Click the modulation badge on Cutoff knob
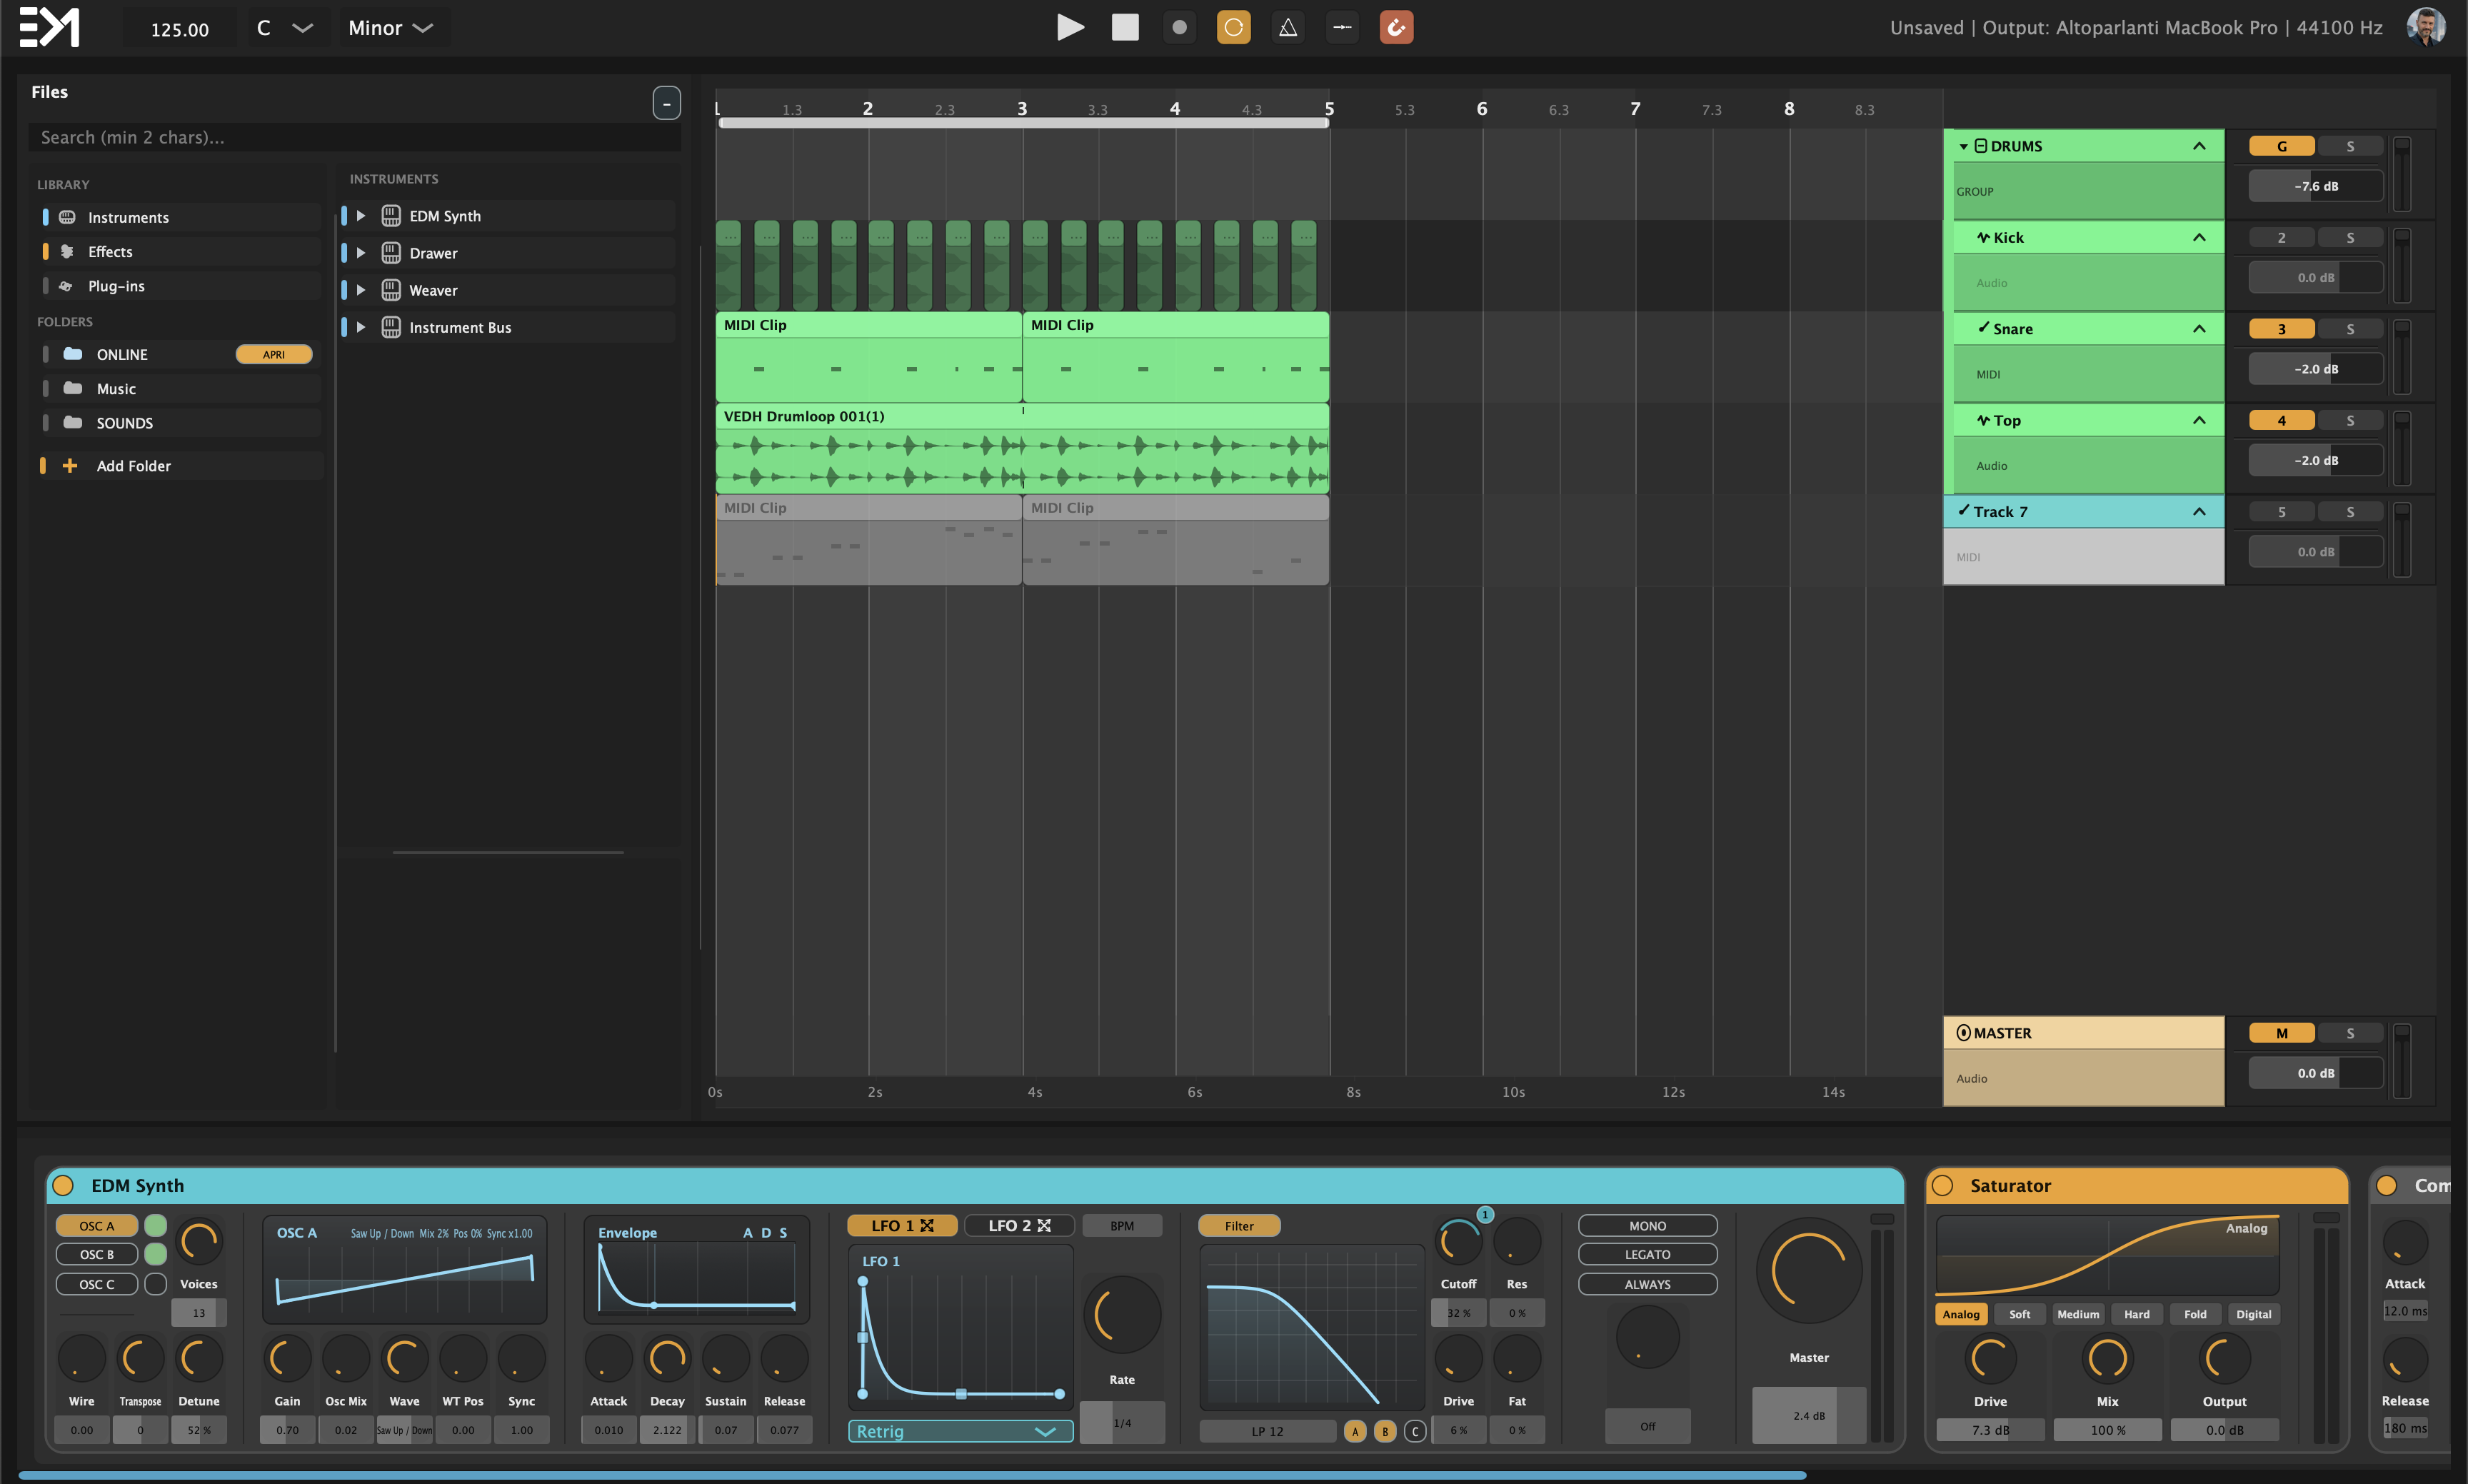The image size is (2468, 1484). pos(1485,1214)
